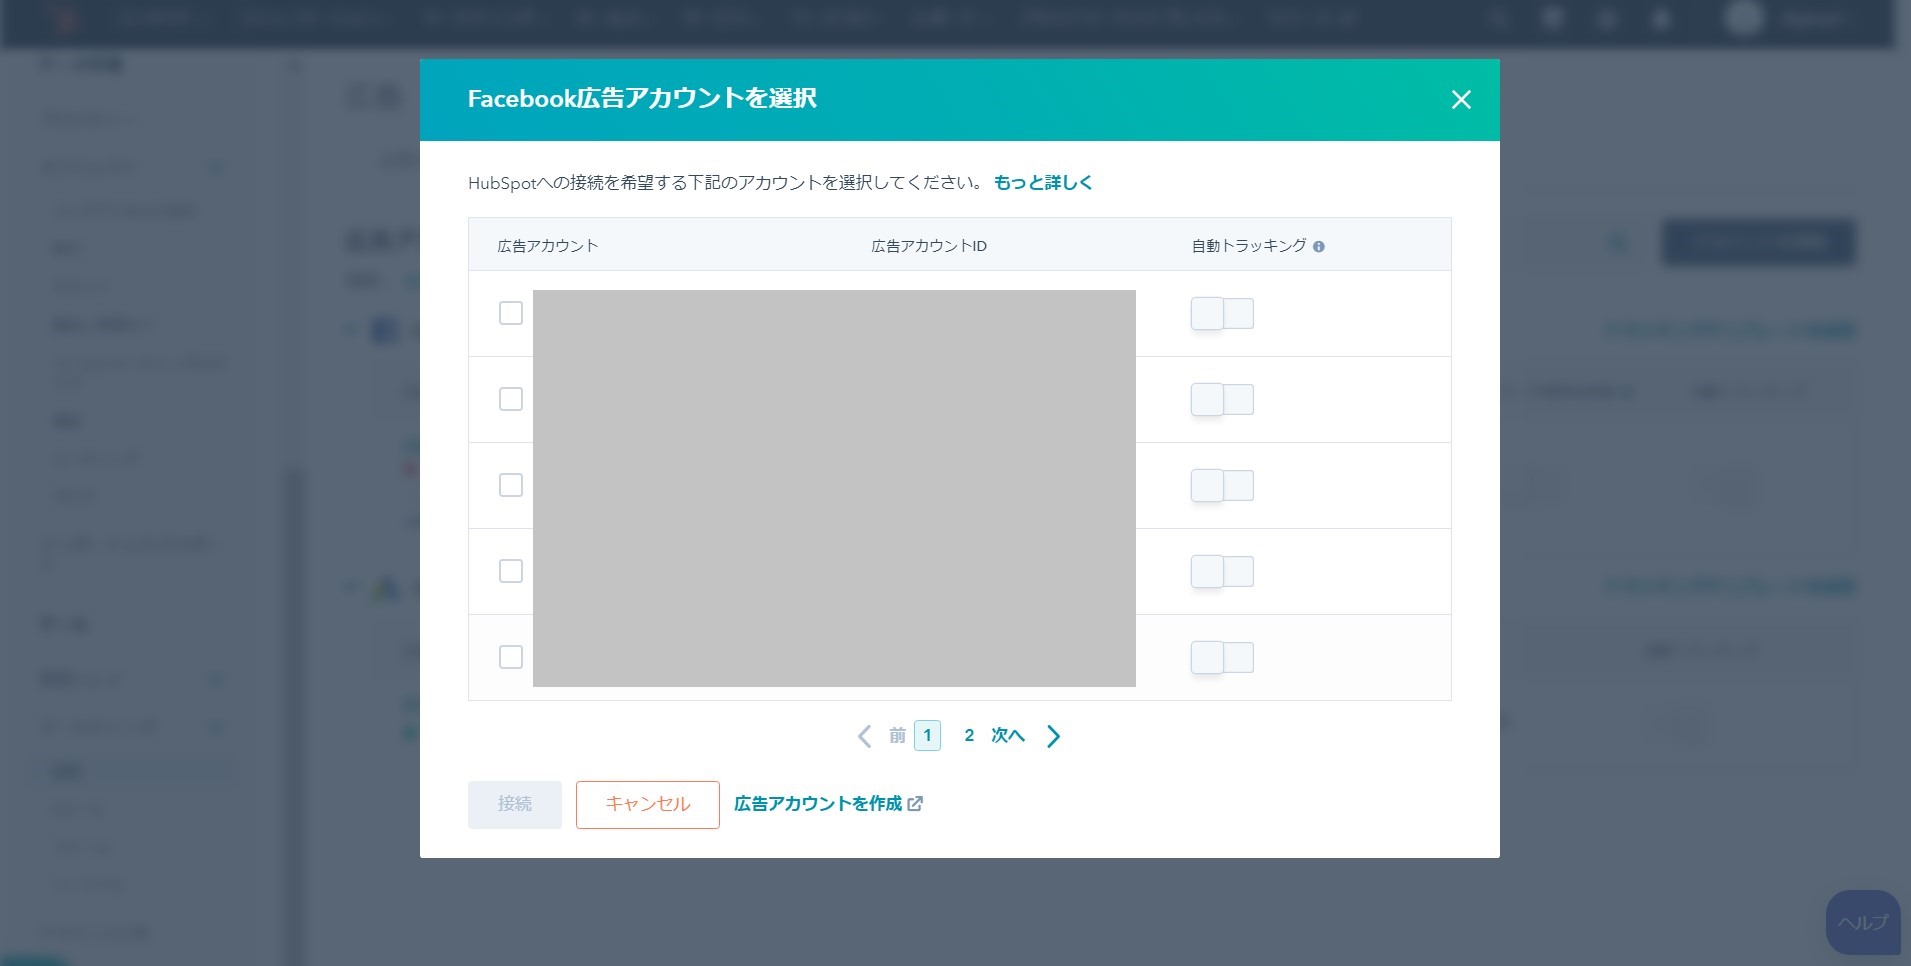Click the ヘルプ help button
1911x966 pixels.
pos(1863,922)
